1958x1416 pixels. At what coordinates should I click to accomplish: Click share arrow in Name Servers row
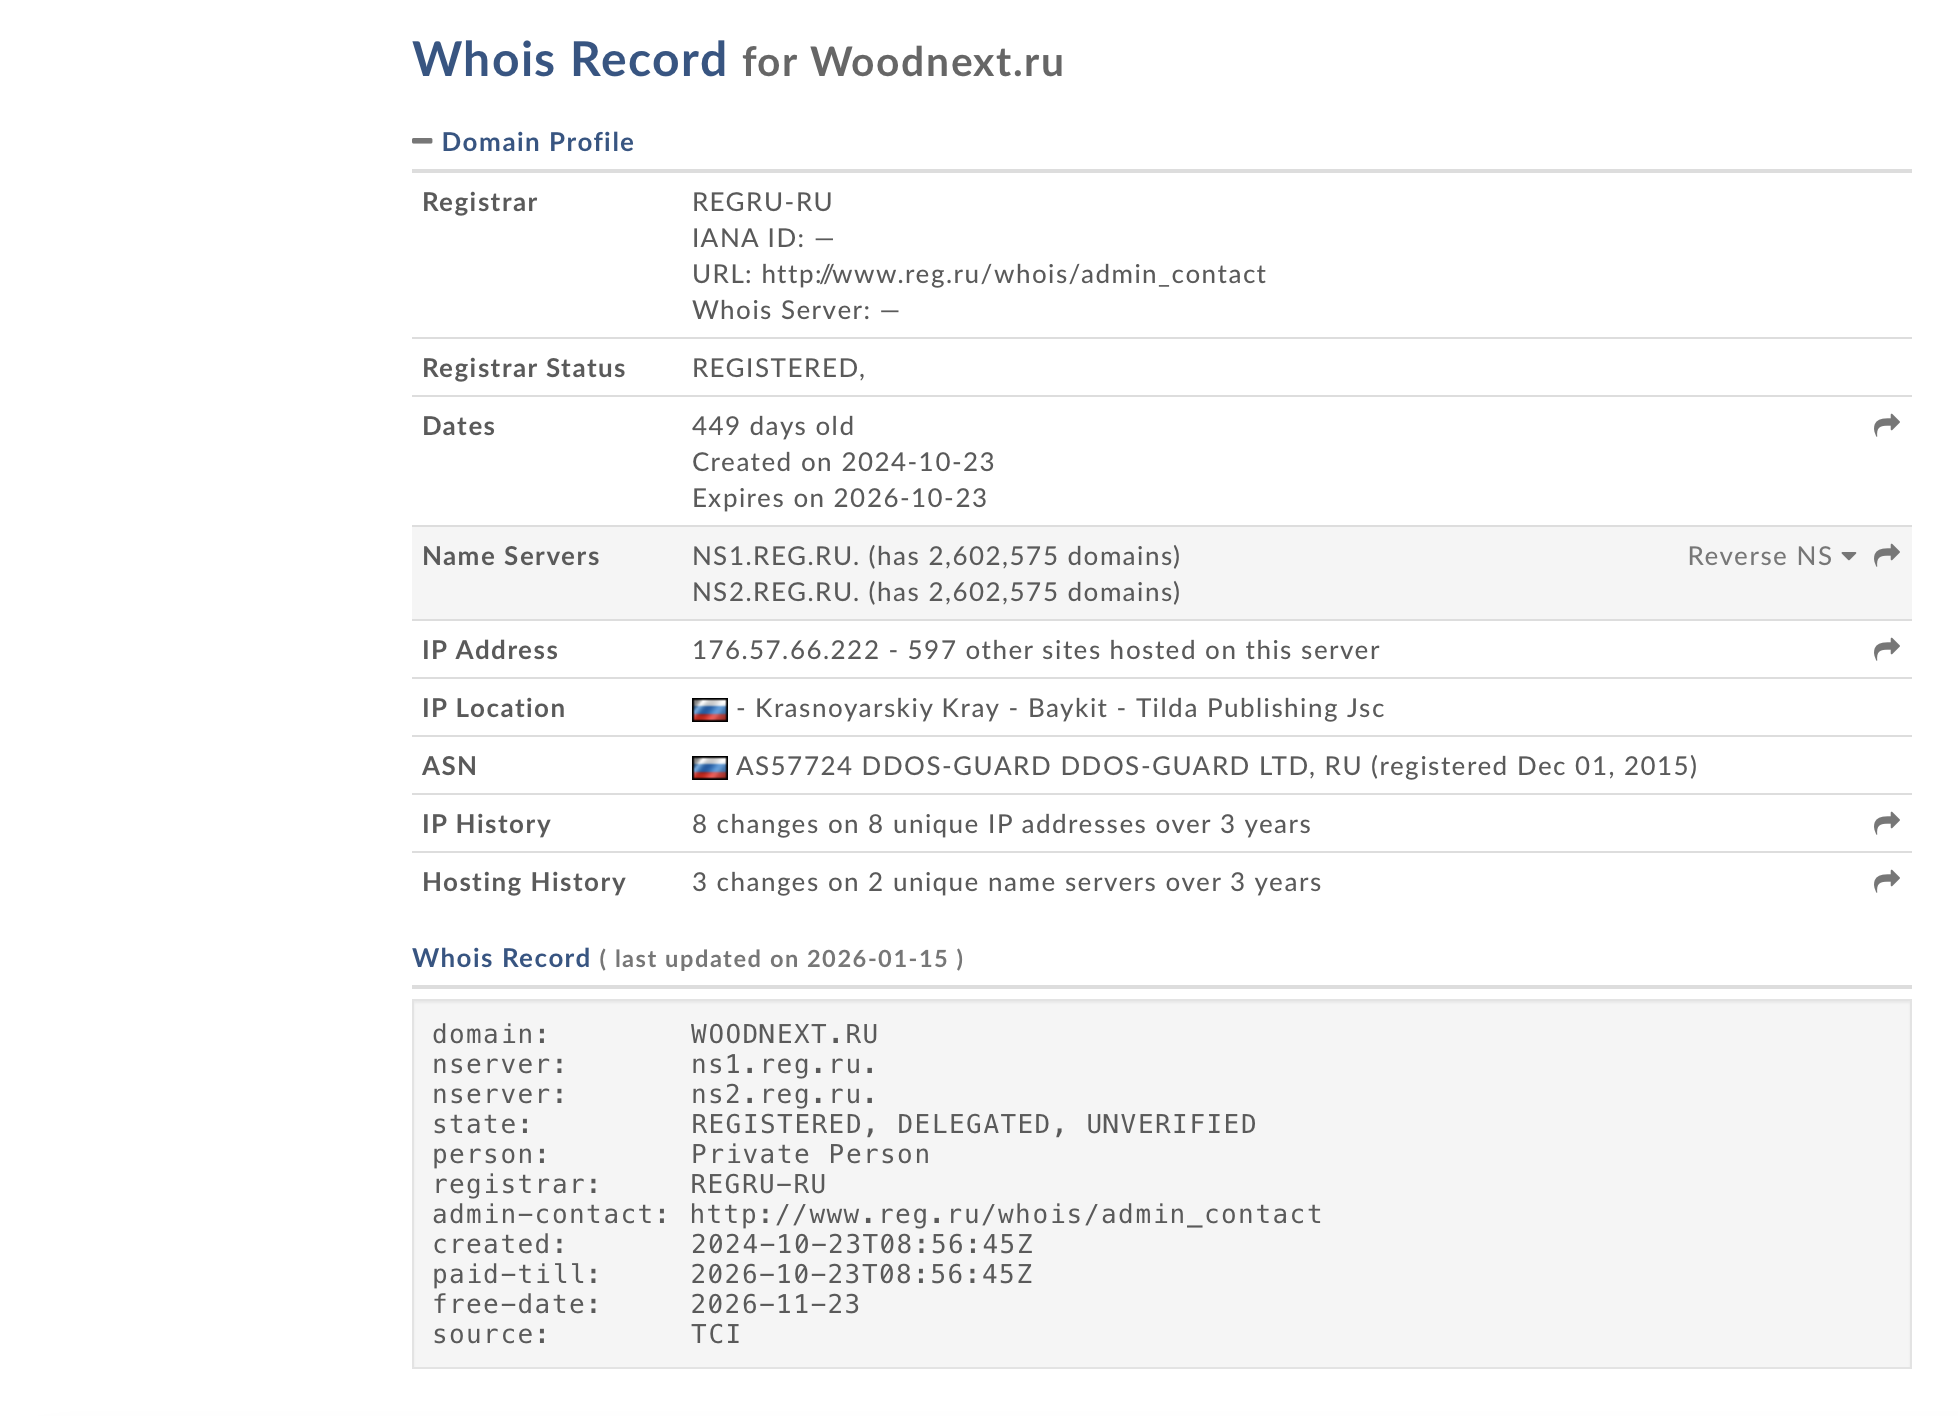pyautogui.click(x=1886, y=555)
